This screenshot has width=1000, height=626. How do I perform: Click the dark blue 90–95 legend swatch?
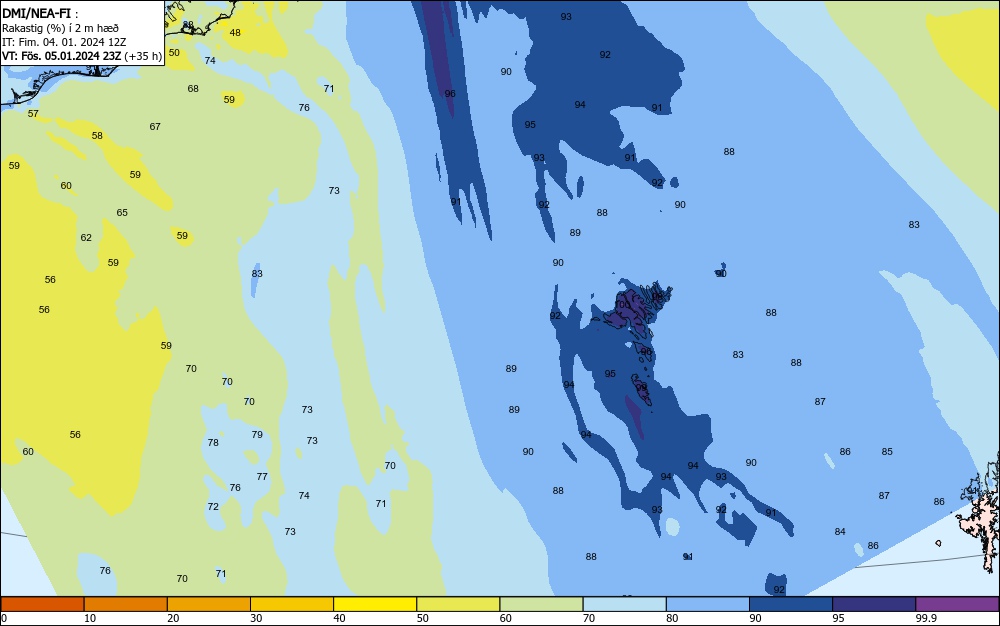click(x=791, y=604)
